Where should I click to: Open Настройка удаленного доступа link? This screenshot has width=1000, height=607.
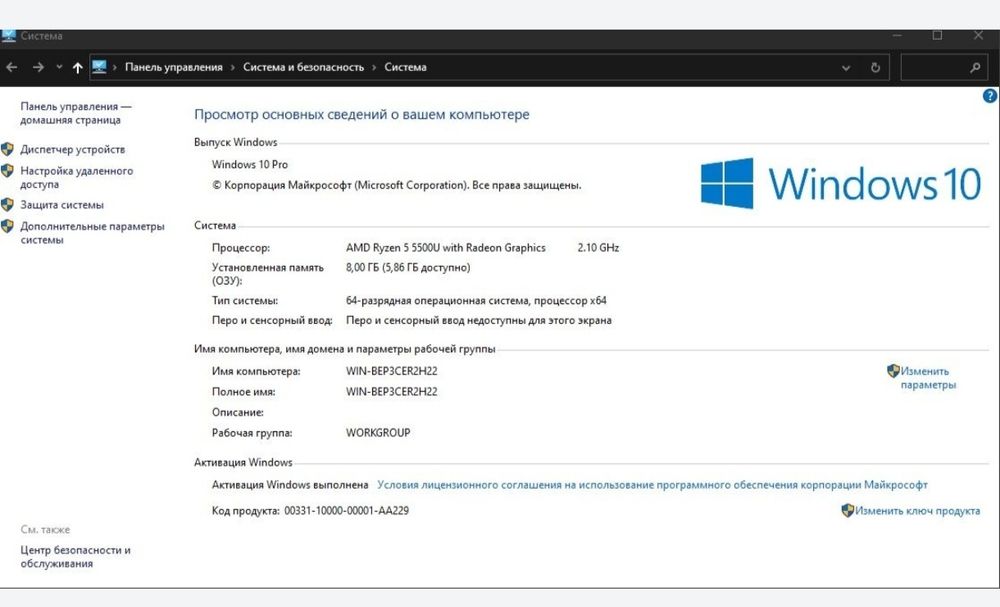coord(77,177)
